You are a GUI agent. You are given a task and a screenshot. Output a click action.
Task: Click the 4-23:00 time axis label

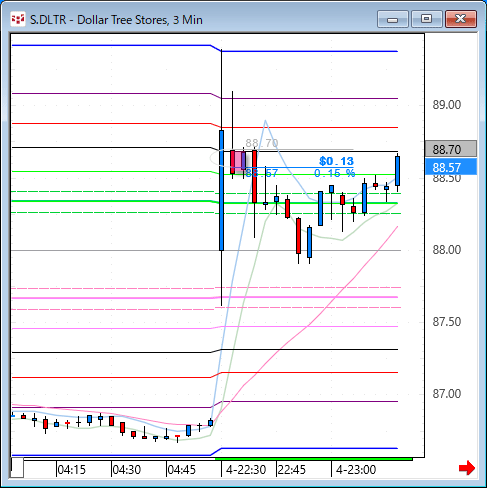356,470
